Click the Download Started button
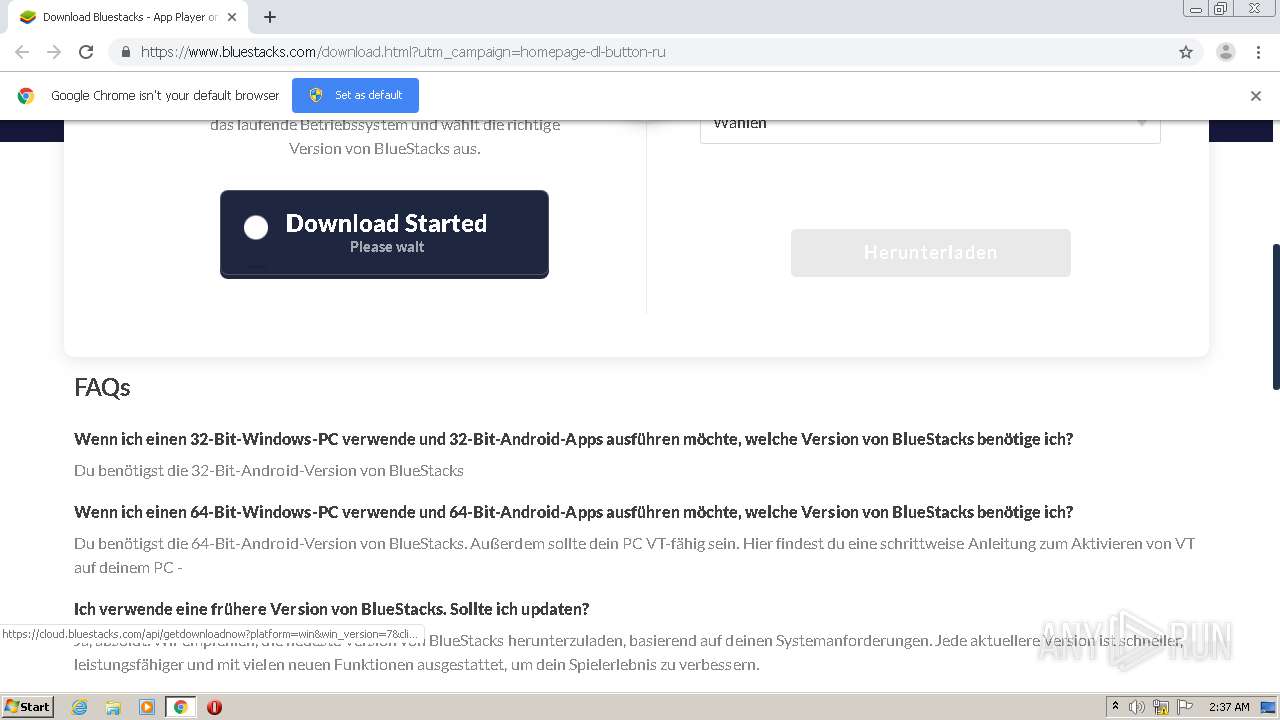Image resolution: width=1280 pixels, height=720 pixels. [x=384, y=234]
